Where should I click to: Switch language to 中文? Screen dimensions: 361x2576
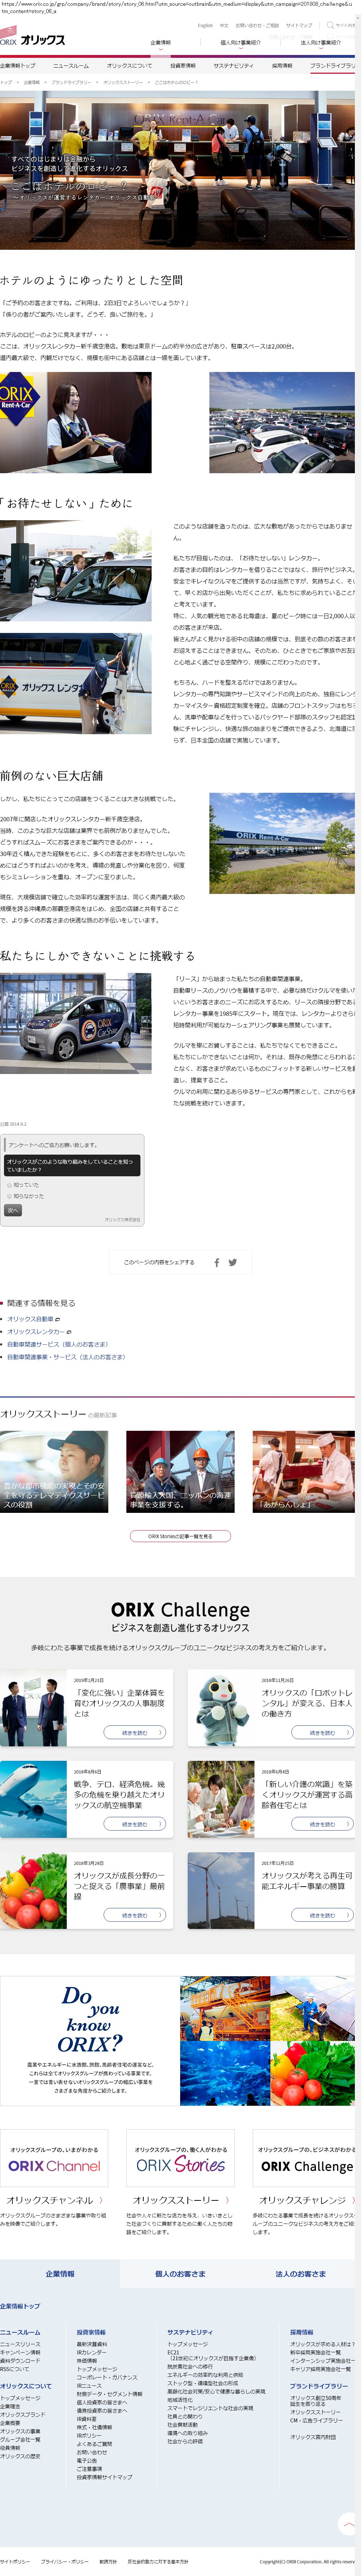[x=224, y=25]
